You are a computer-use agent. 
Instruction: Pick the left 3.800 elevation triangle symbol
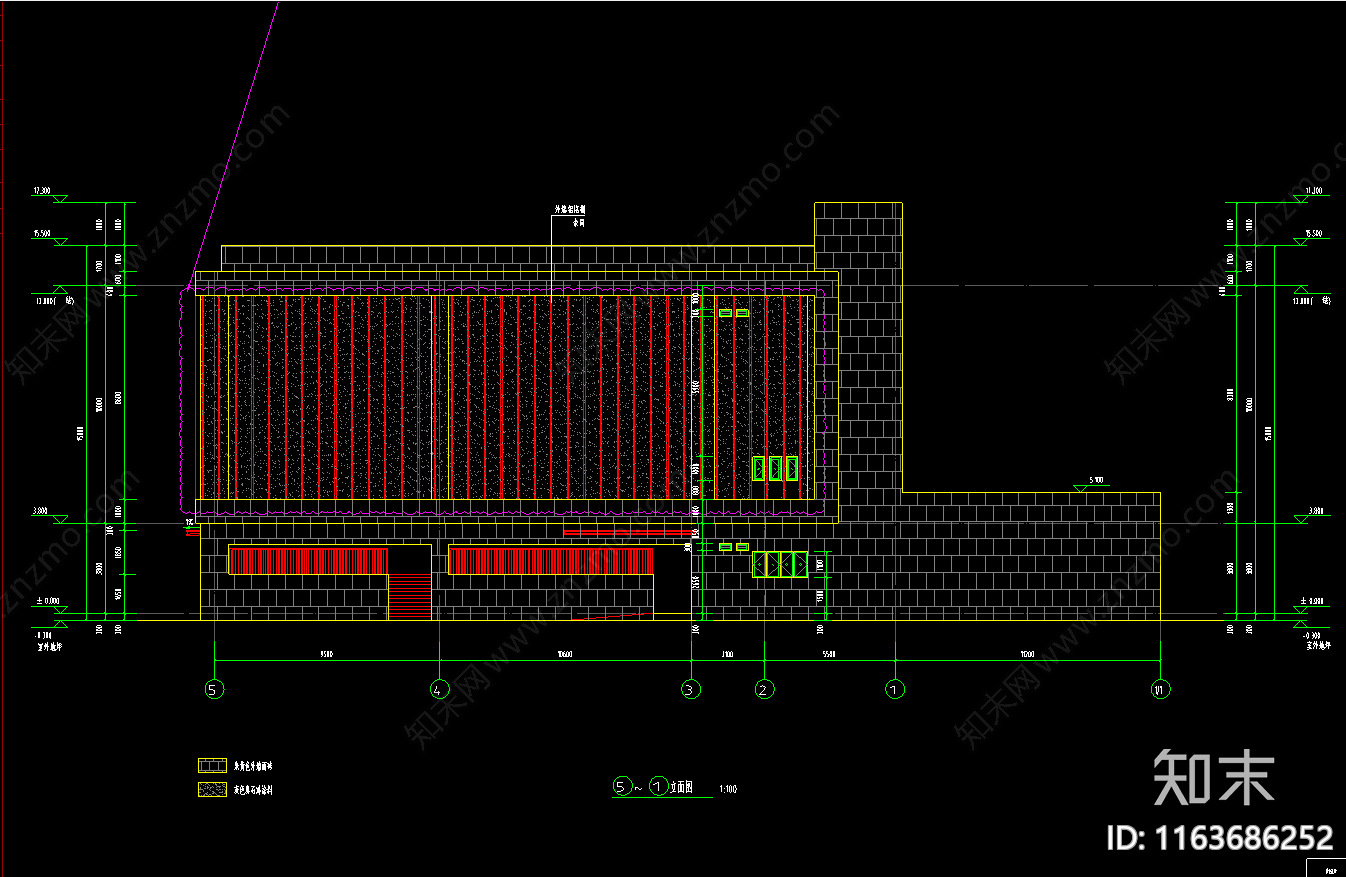(x=60, y=520)
